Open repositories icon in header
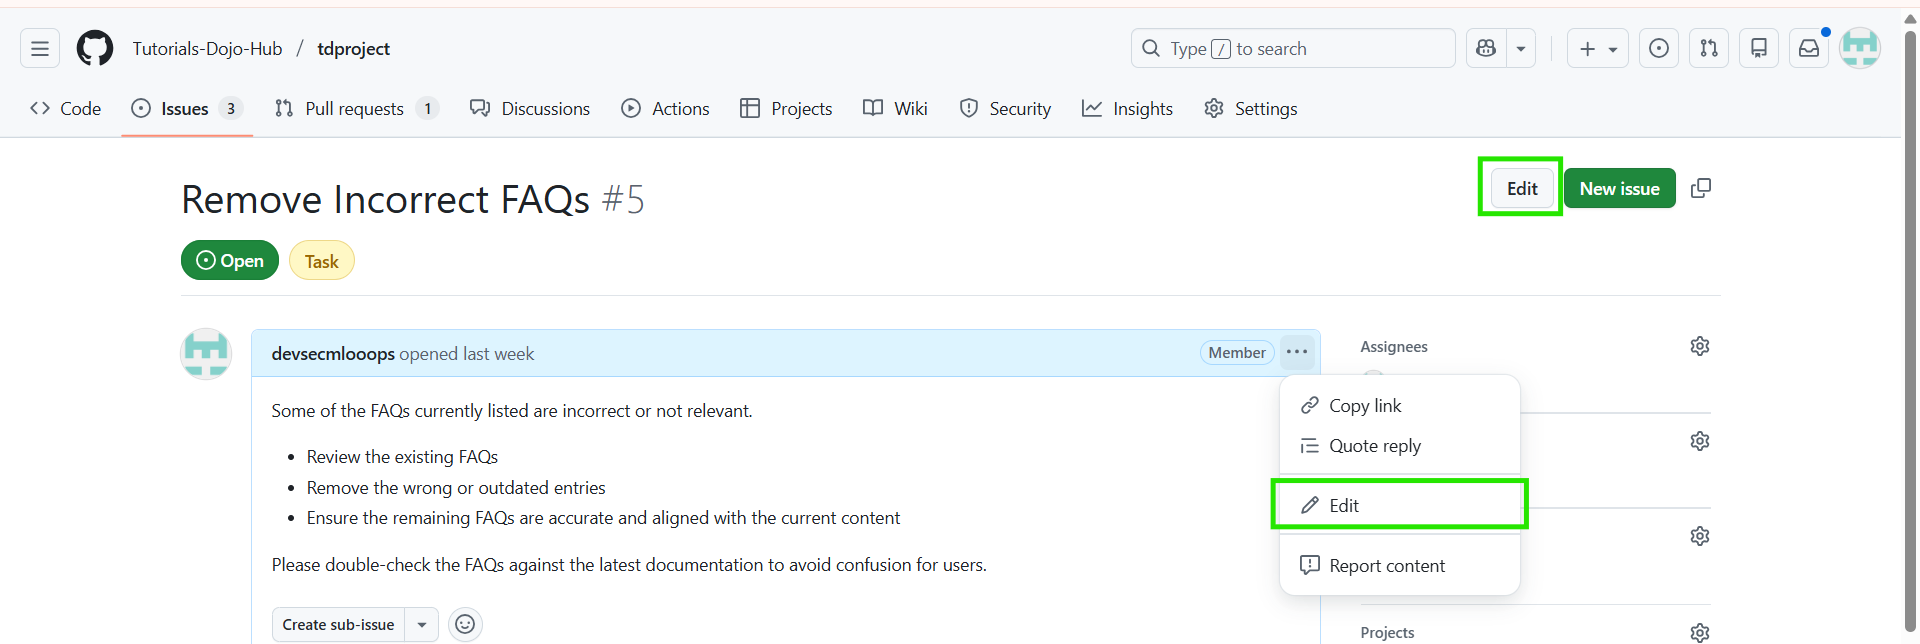This screenshot has height=644, width=1920. click(x=1759, y=48)
